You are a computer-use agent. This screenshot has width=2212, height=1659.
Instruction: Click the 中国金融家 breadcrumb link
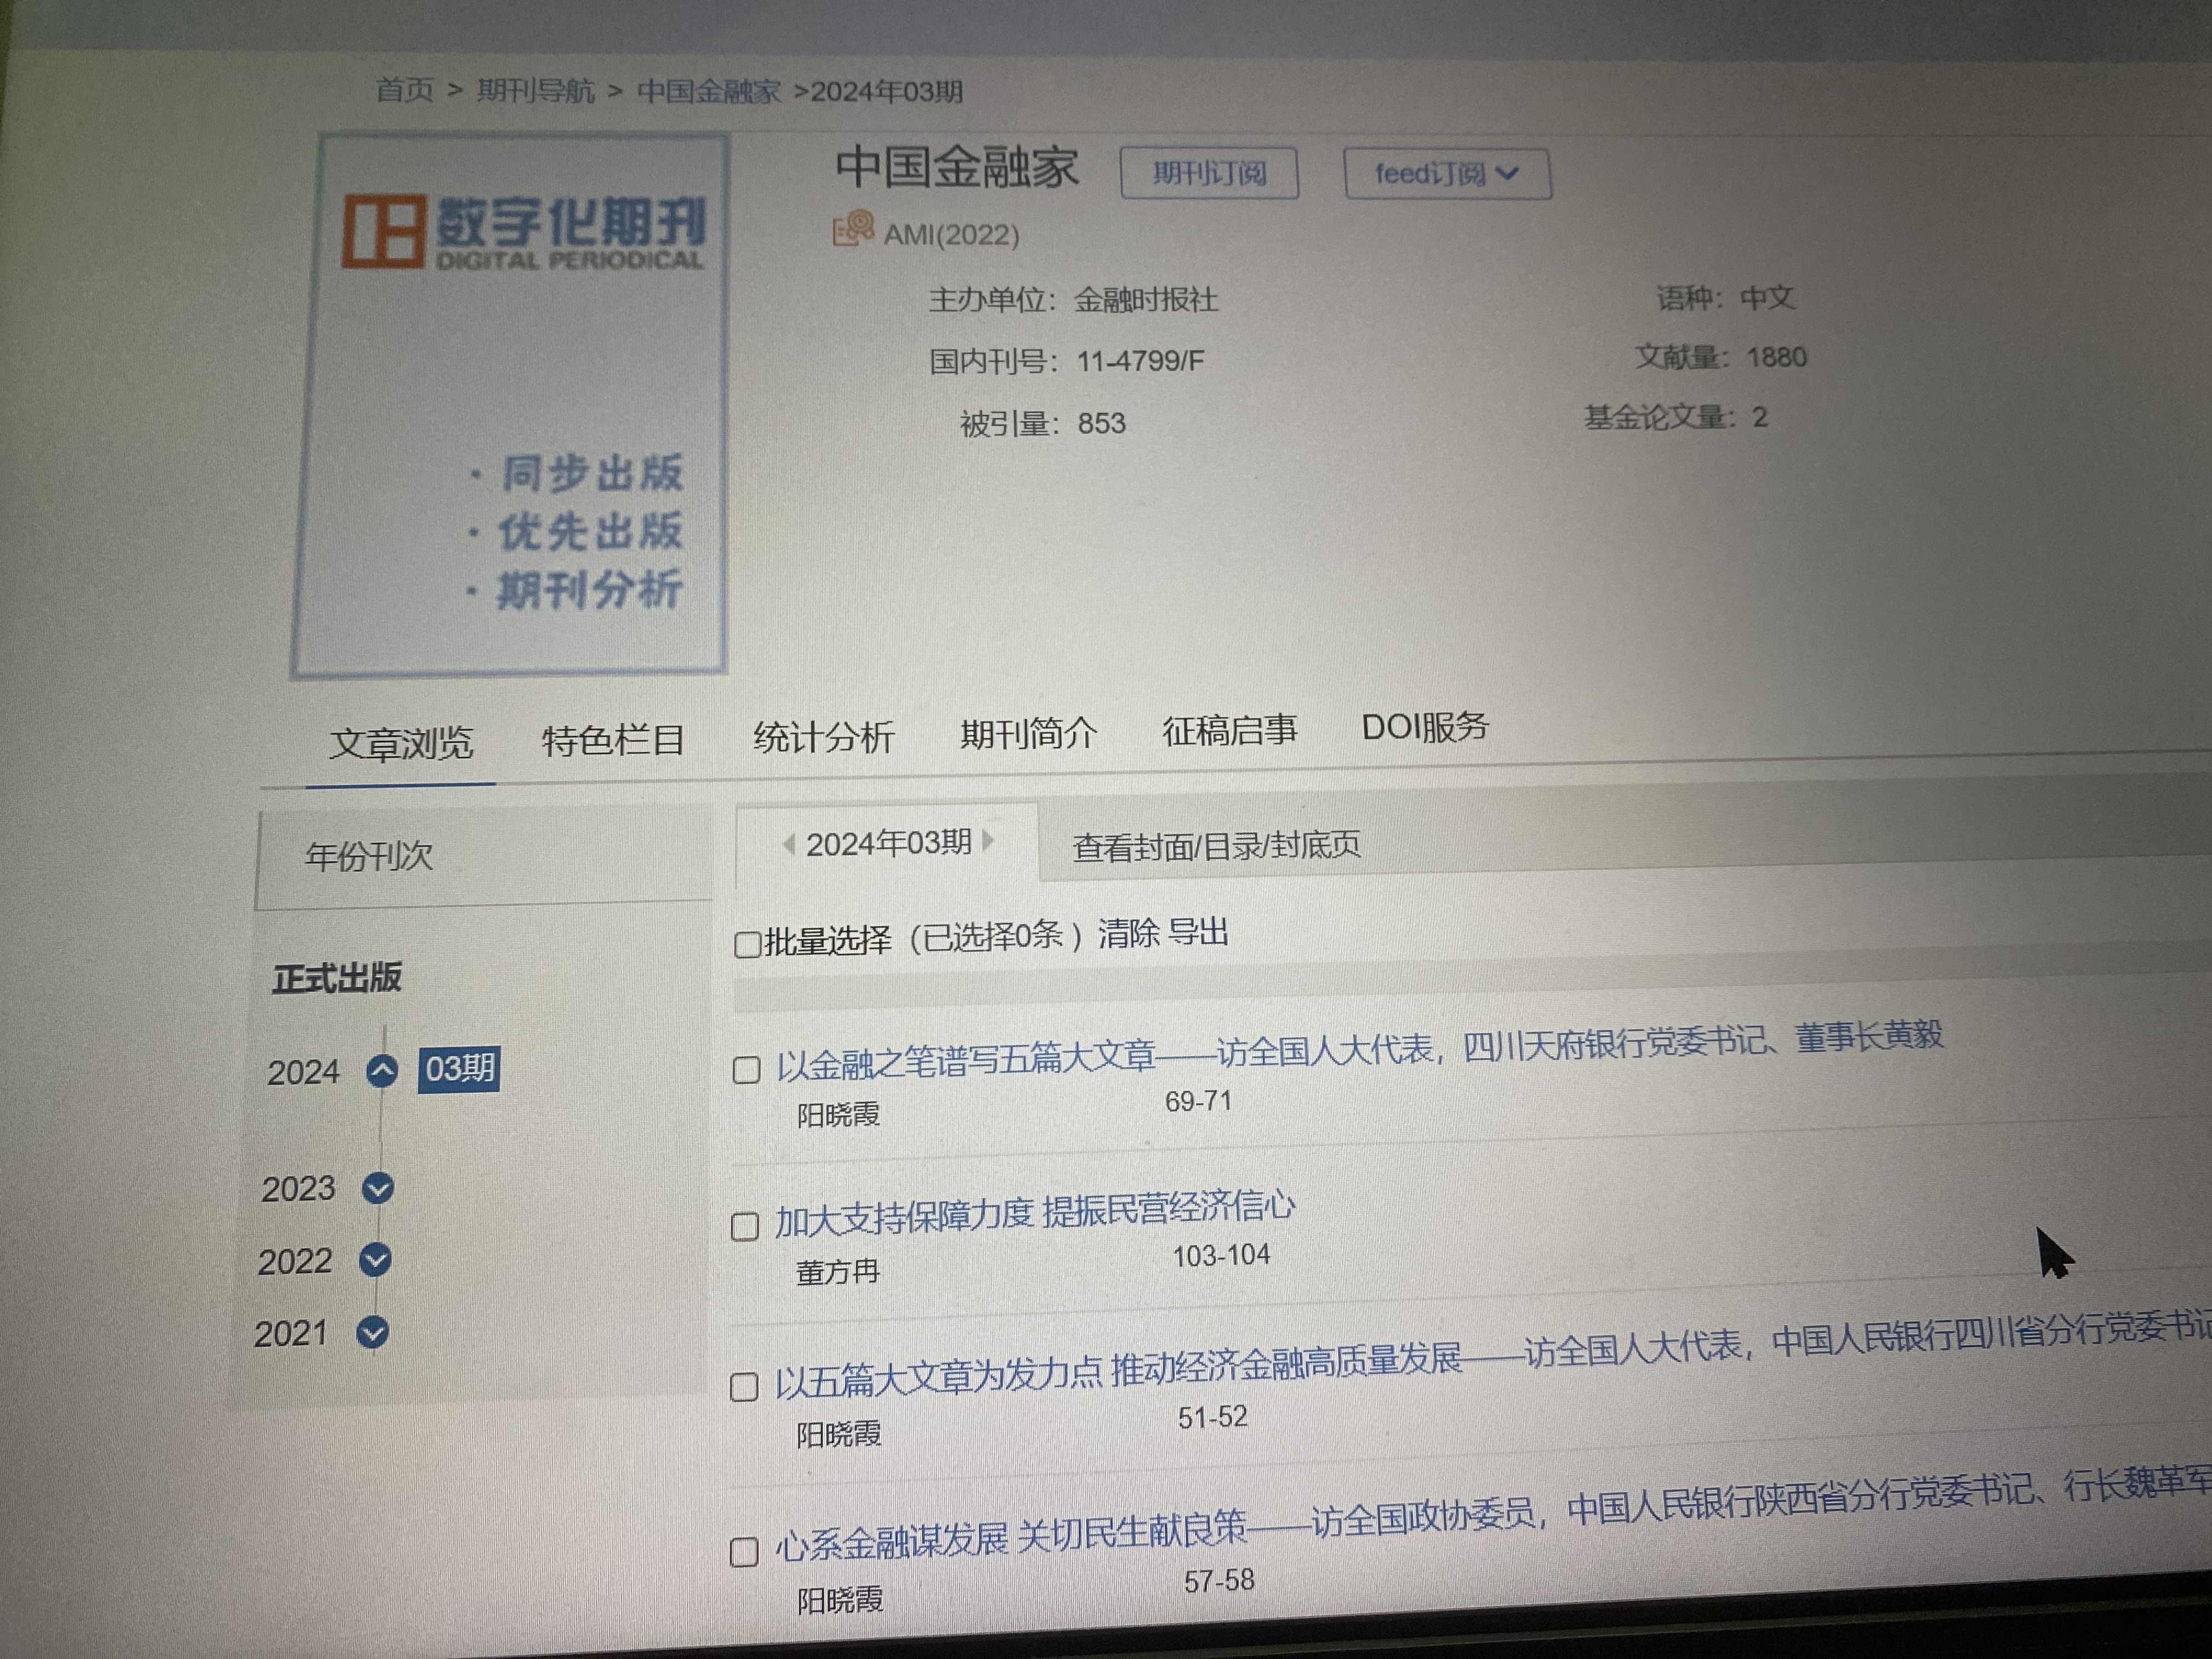tap(708, 92)
